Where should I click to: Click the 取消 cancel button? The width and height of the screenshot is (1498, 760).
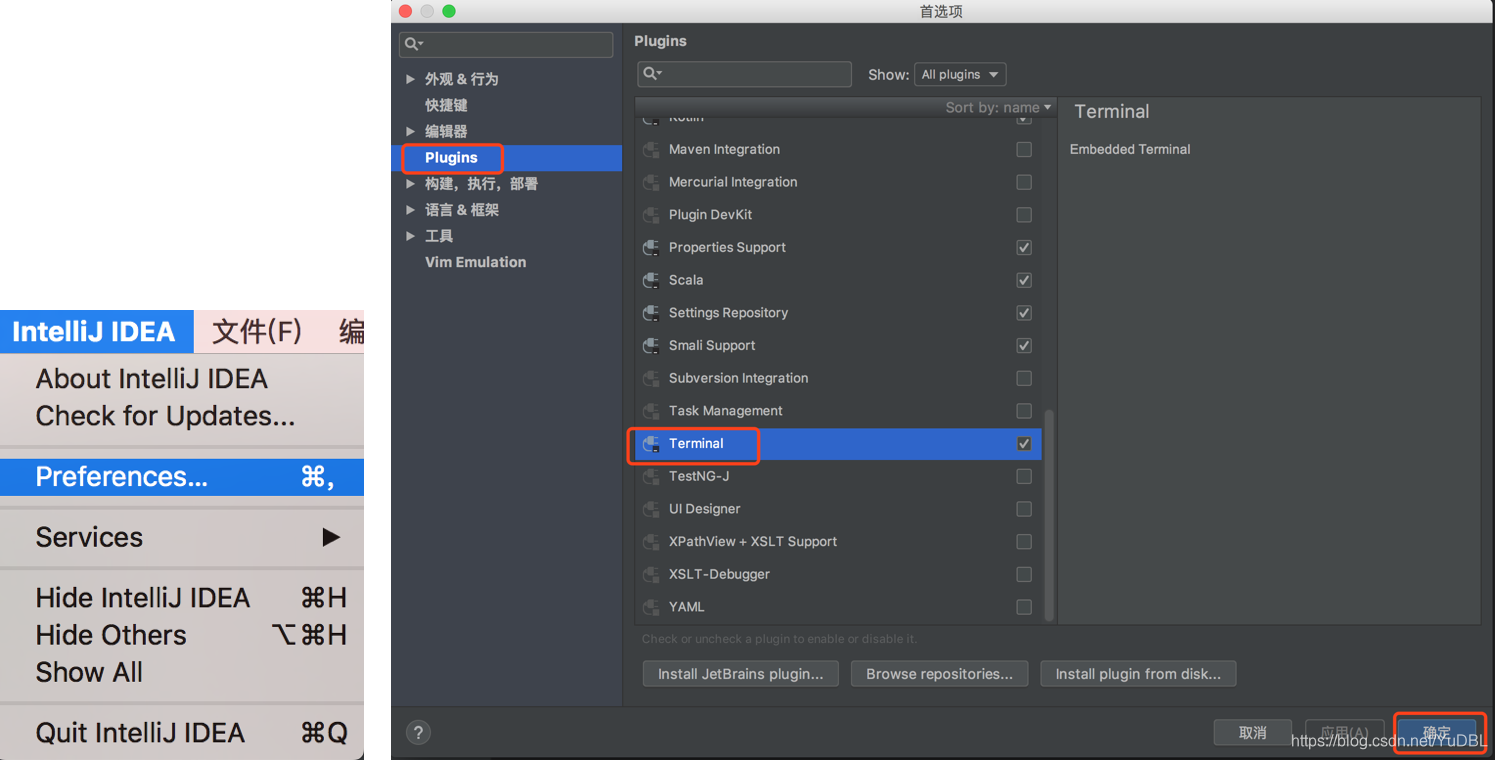[1253, 733]
